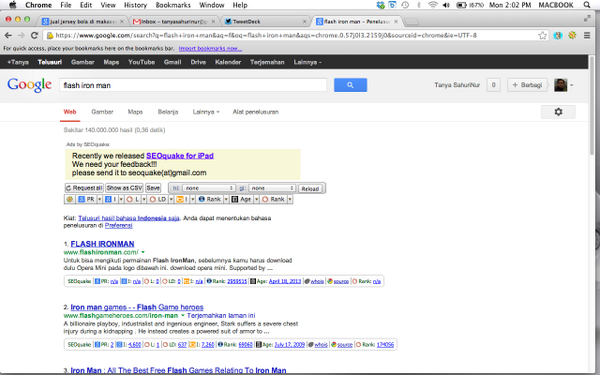Viewport: 600px width, 375px height.
Task: Click the Berbagi share button
Action: click(x=527, y=85)
